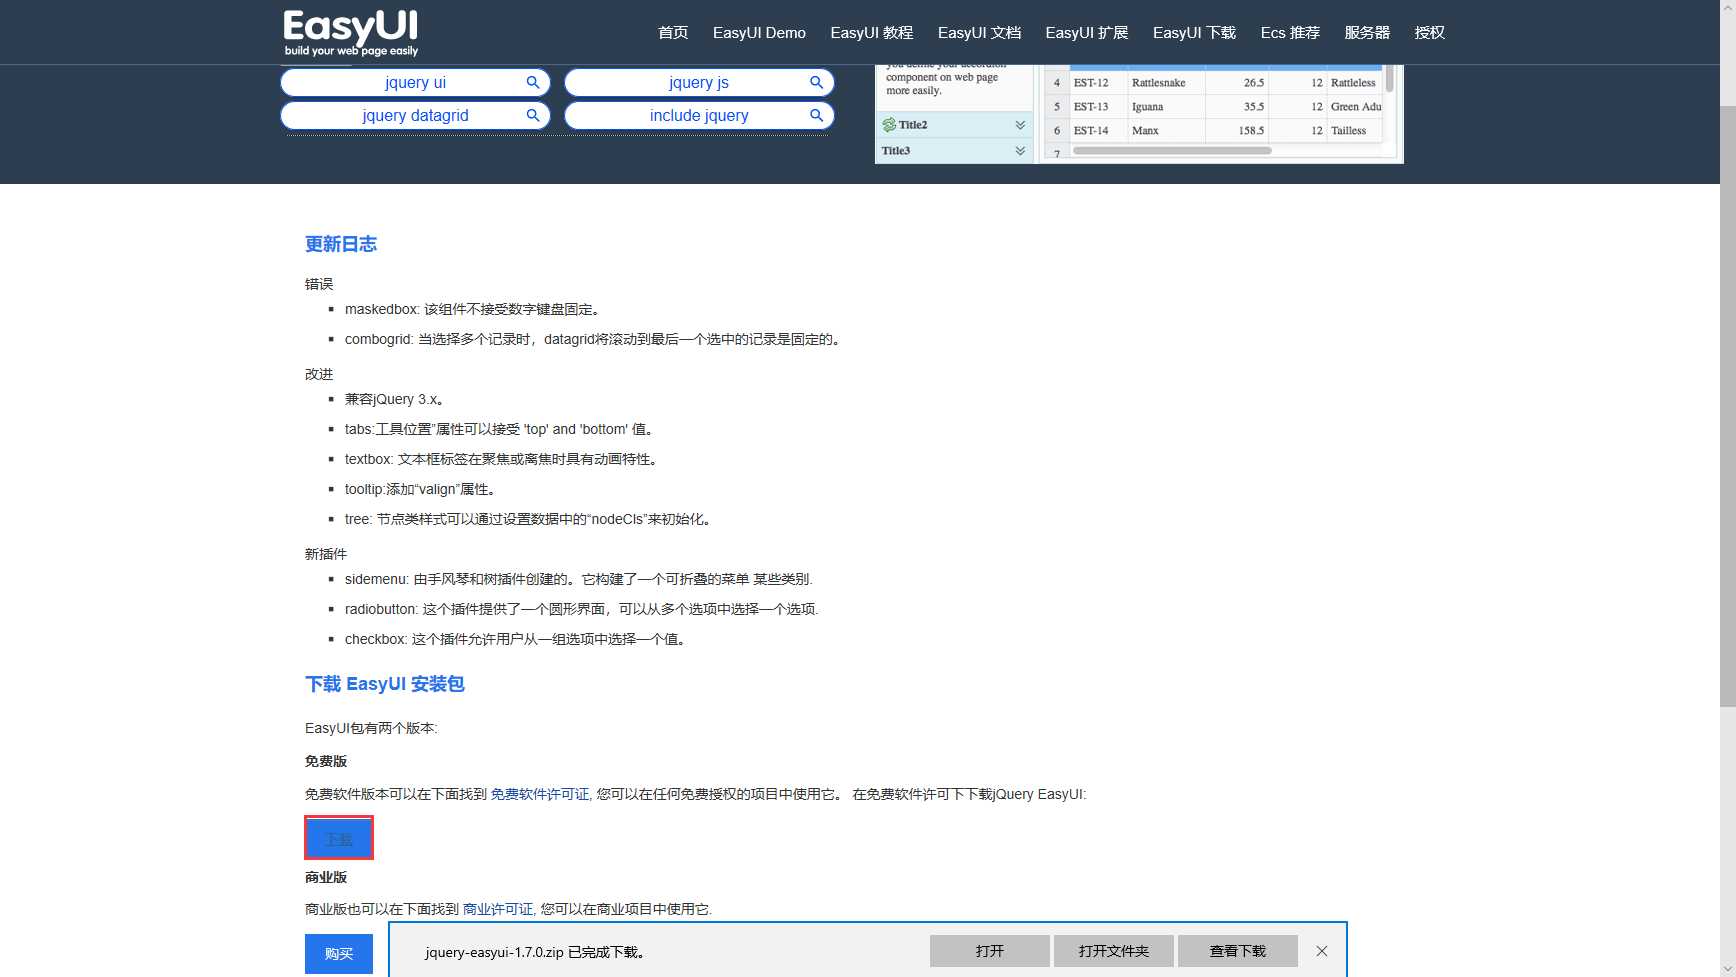Click the Title2 accordion icon

[889, 125]
